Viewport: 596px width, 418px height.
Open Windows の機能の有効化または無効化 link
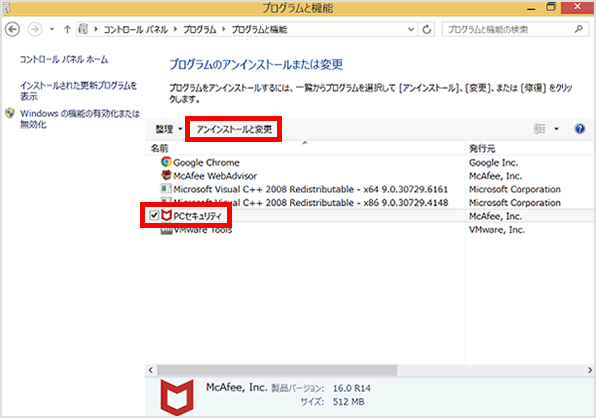pos(80,119)
